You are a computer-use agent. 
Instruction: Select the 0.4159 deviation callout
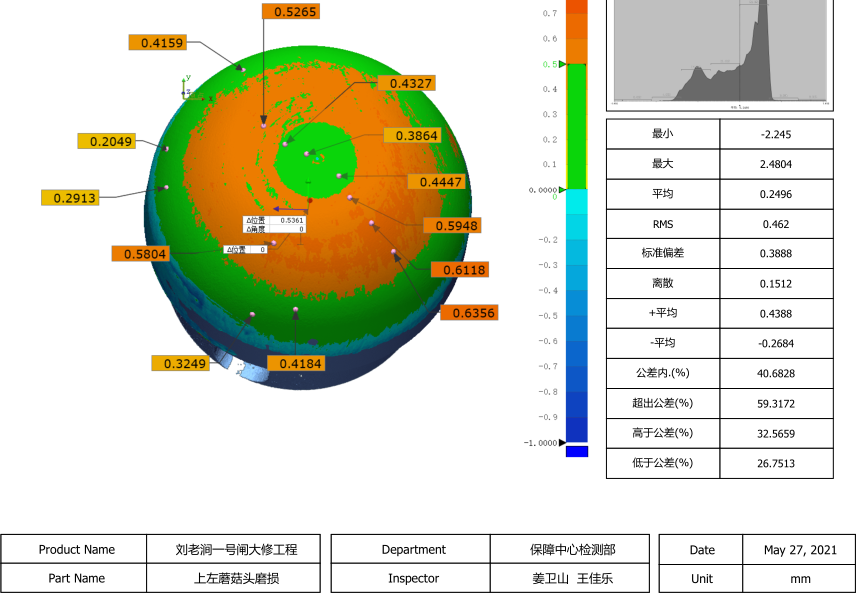(x=157, y=42)
